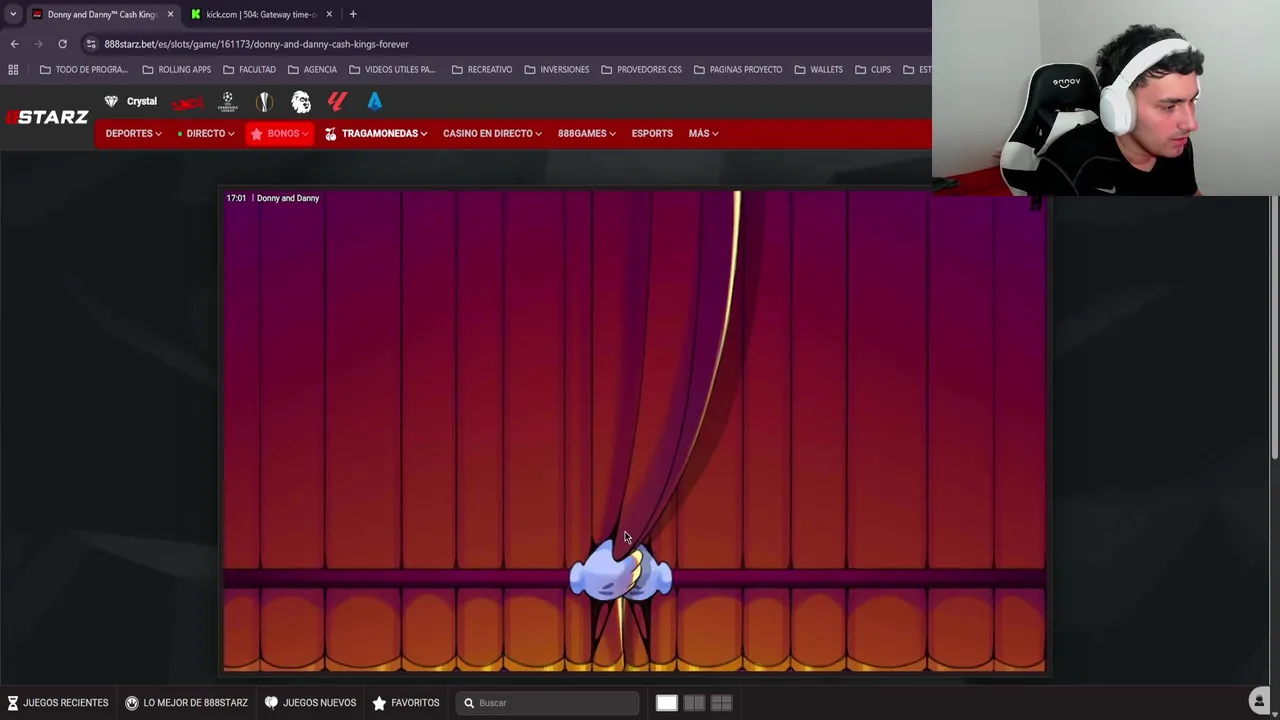The height and width of the screenshot is (720, 1280).
Task: Open the RECREATIVO bookmark folder
Action: click(482, 69)
